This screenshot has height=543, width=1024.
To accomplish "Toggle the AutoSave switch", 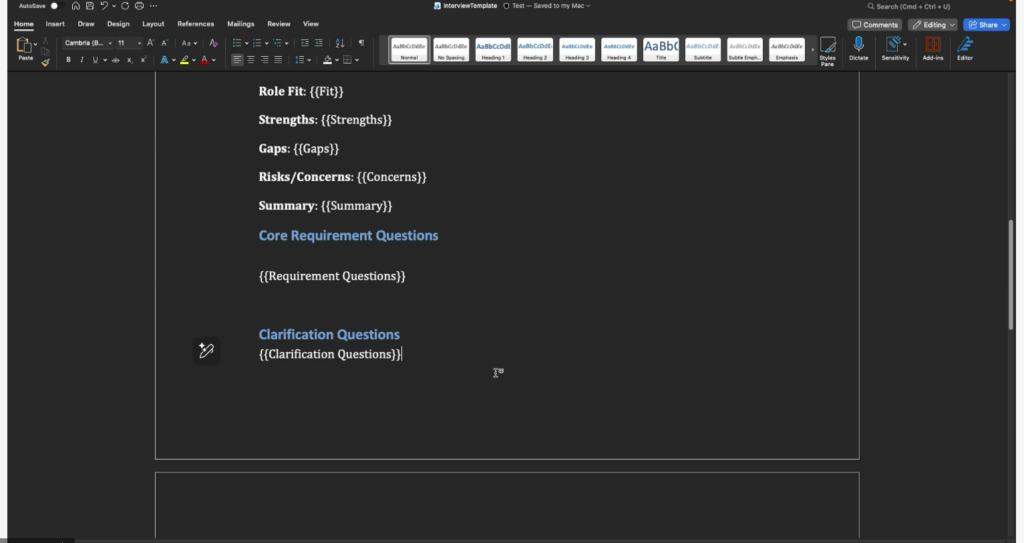I will pos(53,6).
